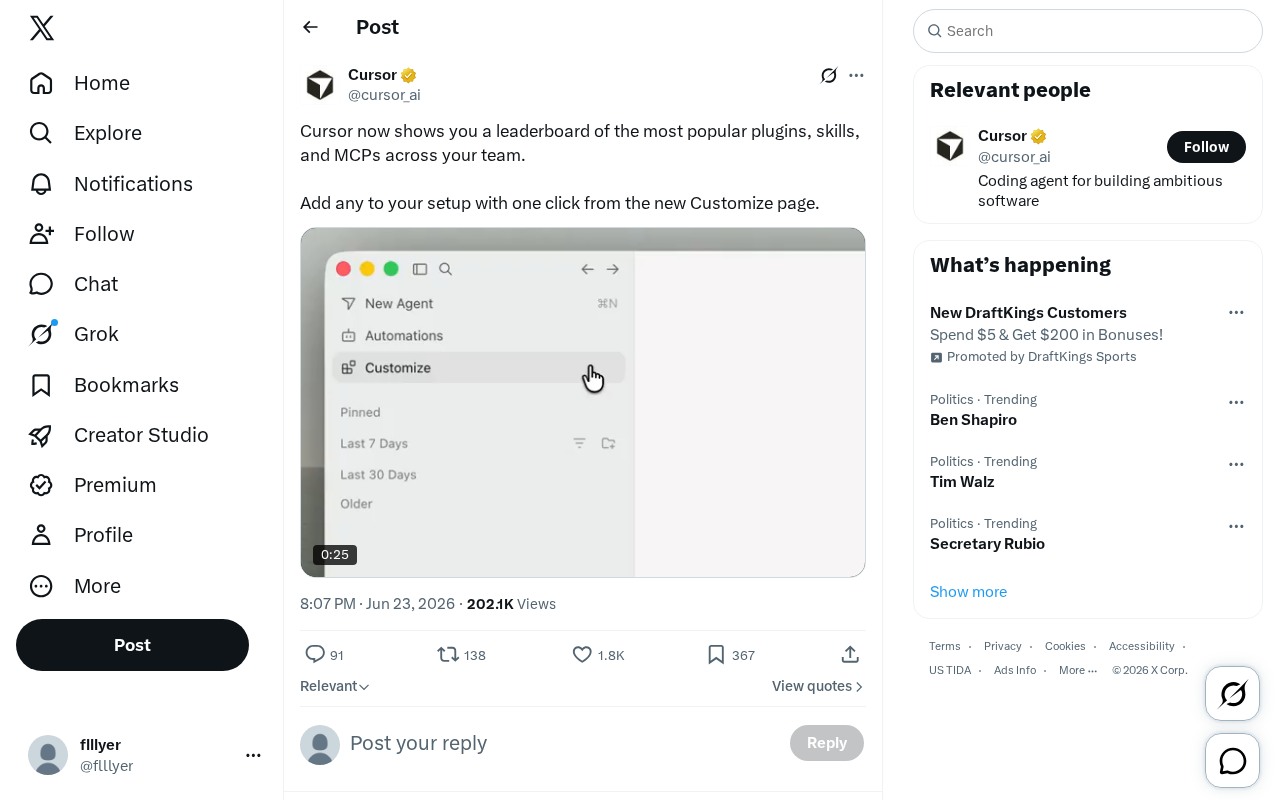
Task: Open account menu next to flllyer
Action: coord(253,755)
